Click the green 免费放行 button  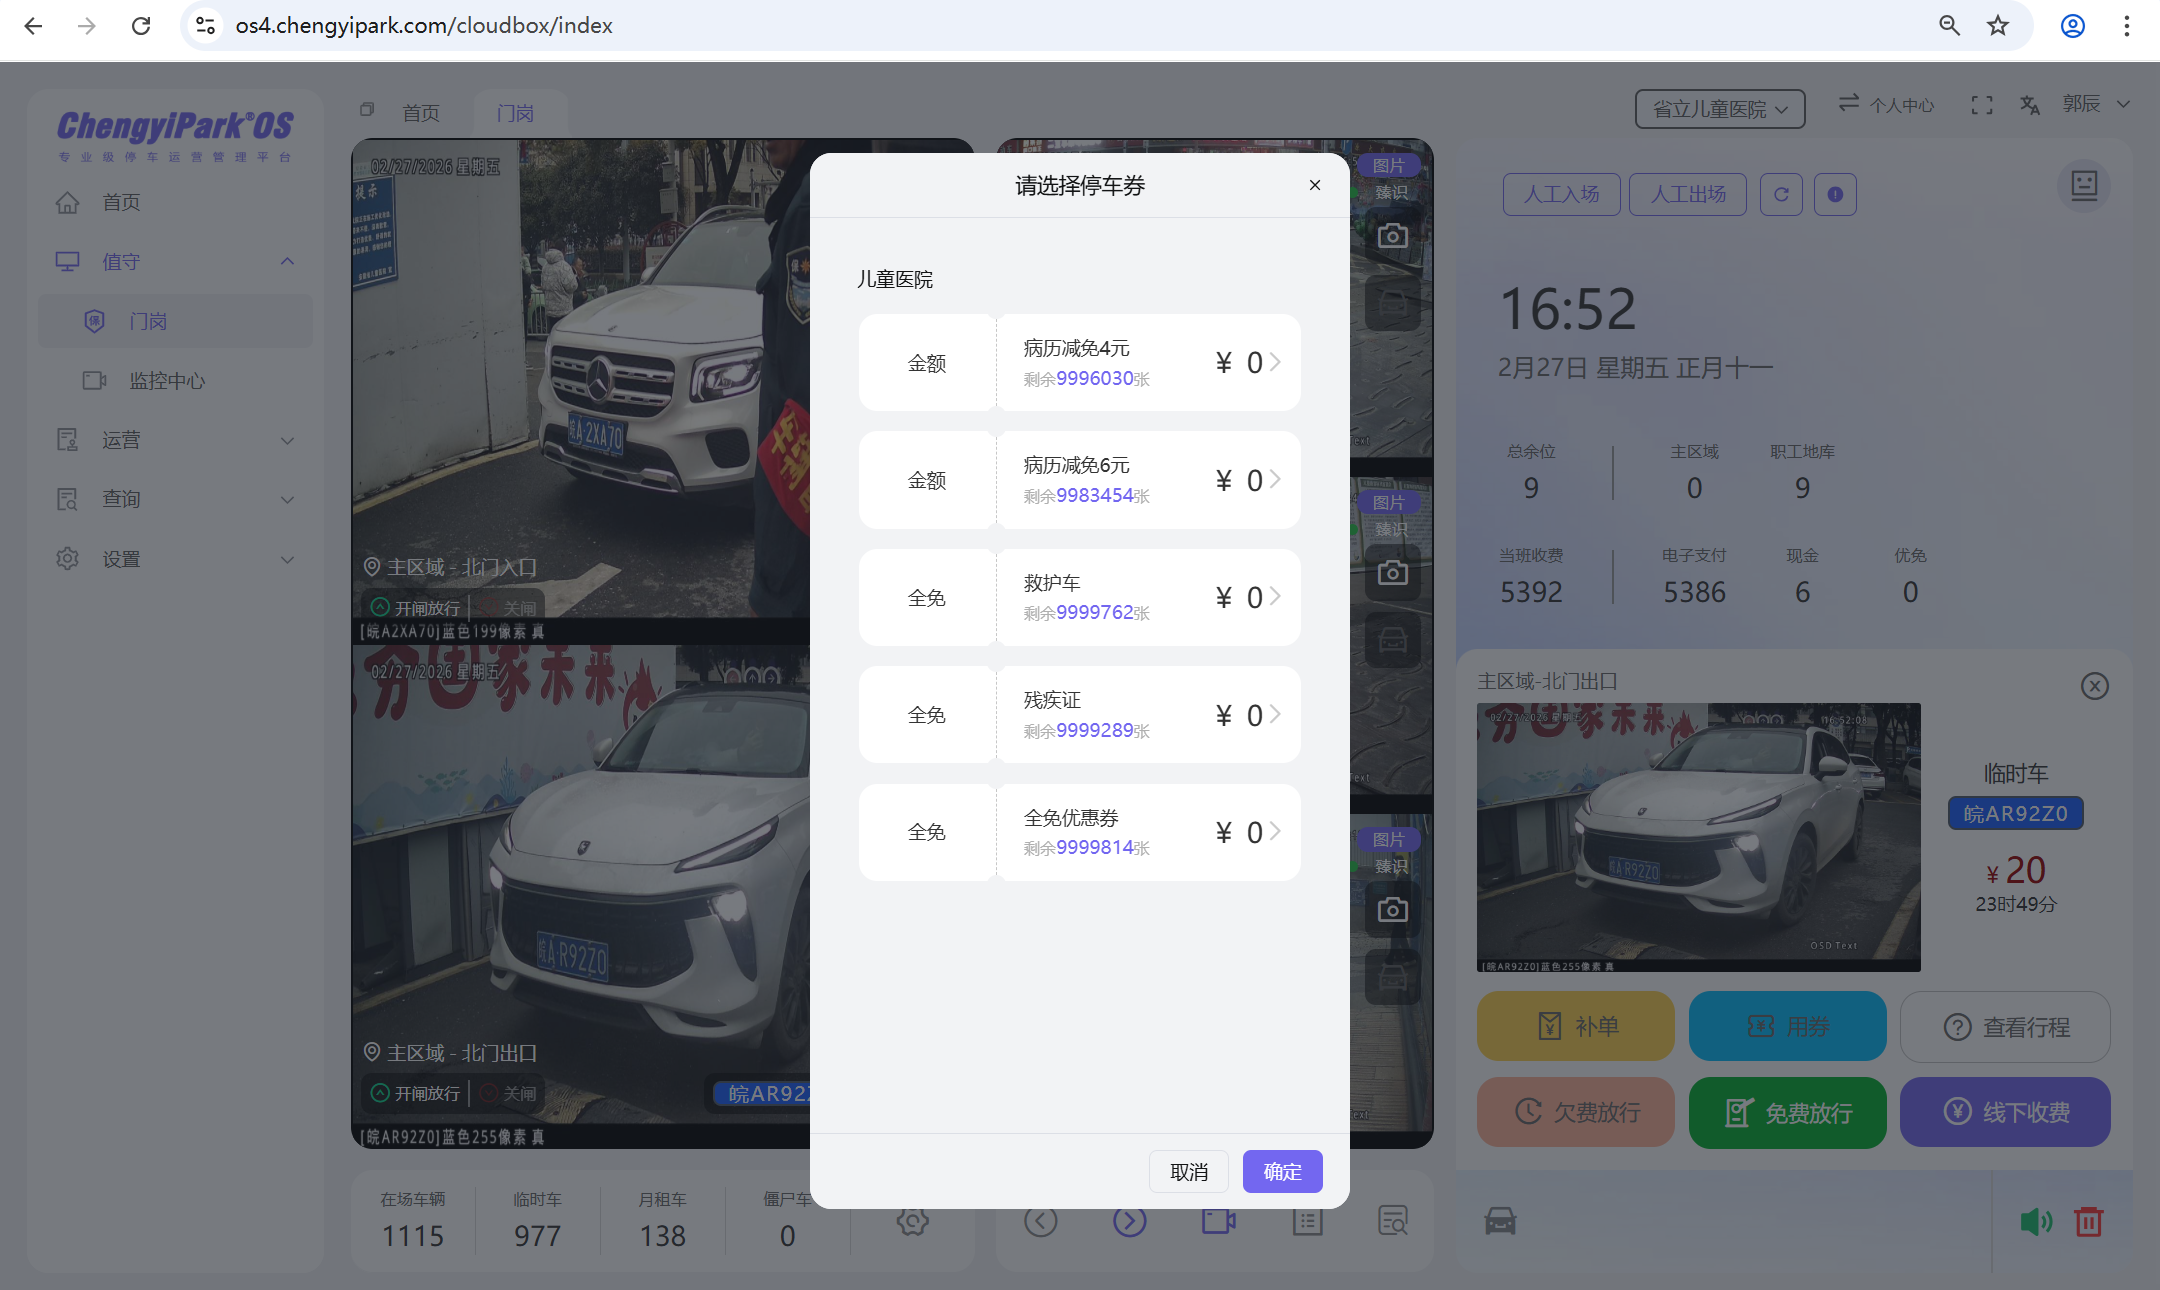pos(1787,1112)
